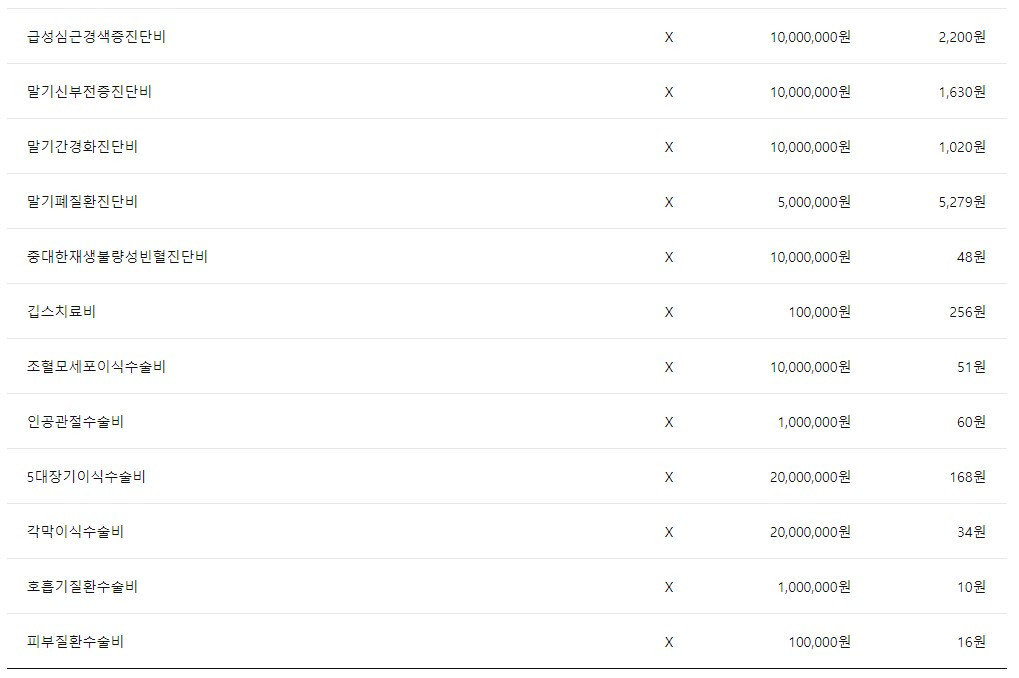
Task: Select the 중대한재생불량성빈혈진단비 label
Action: point(117,257)
